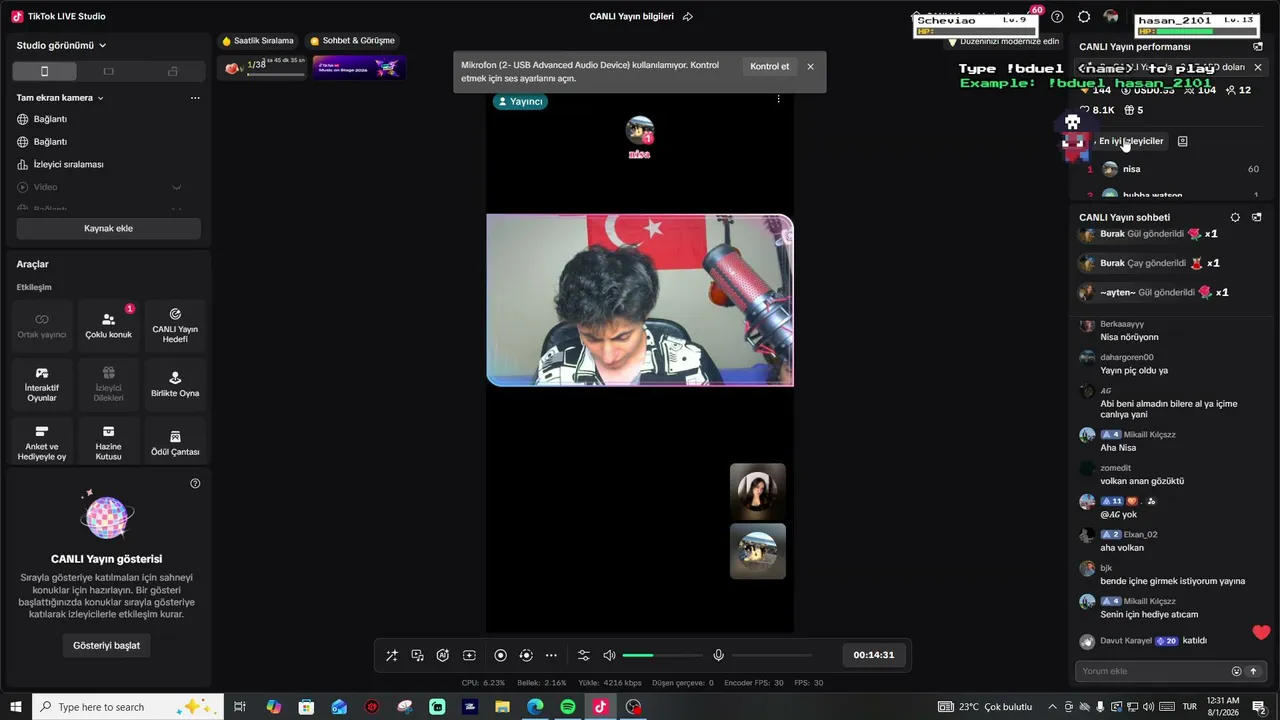Click the taskbar search box
The height and width of the screenshot is (720, 1280).
click(130, 707)
